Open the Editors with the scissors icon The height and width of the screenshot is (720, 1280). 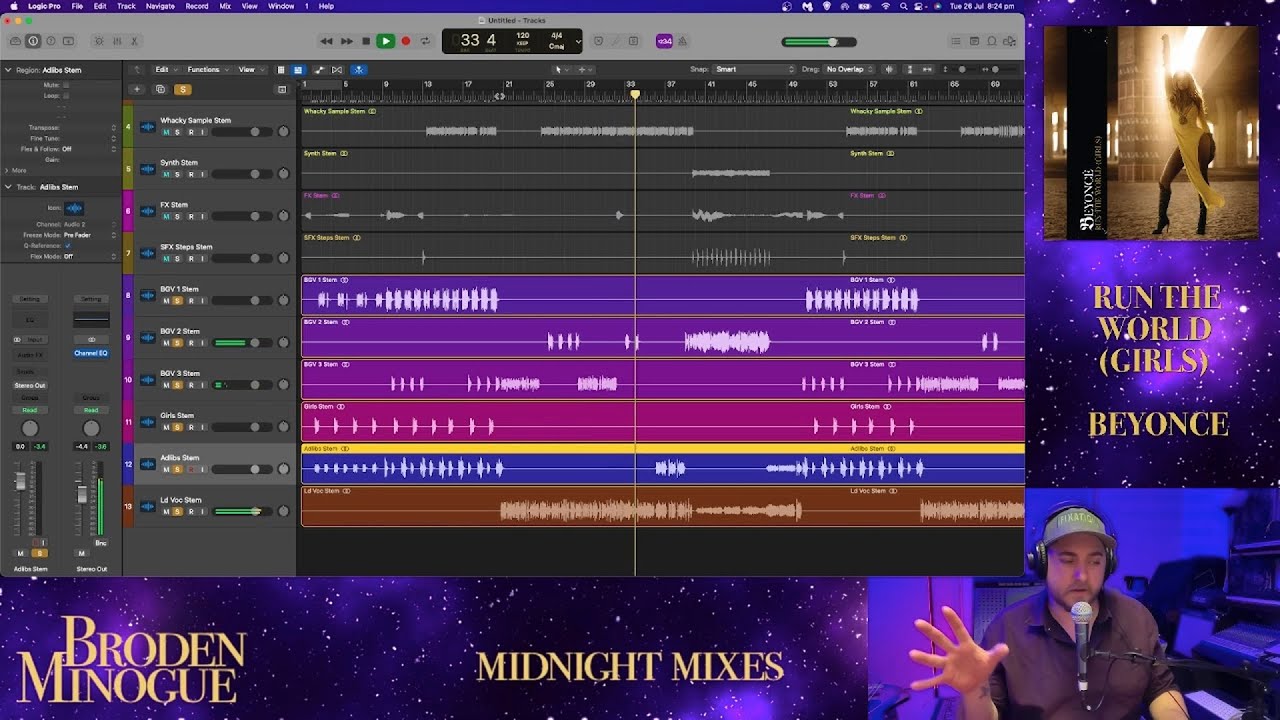tap(134, 41)
